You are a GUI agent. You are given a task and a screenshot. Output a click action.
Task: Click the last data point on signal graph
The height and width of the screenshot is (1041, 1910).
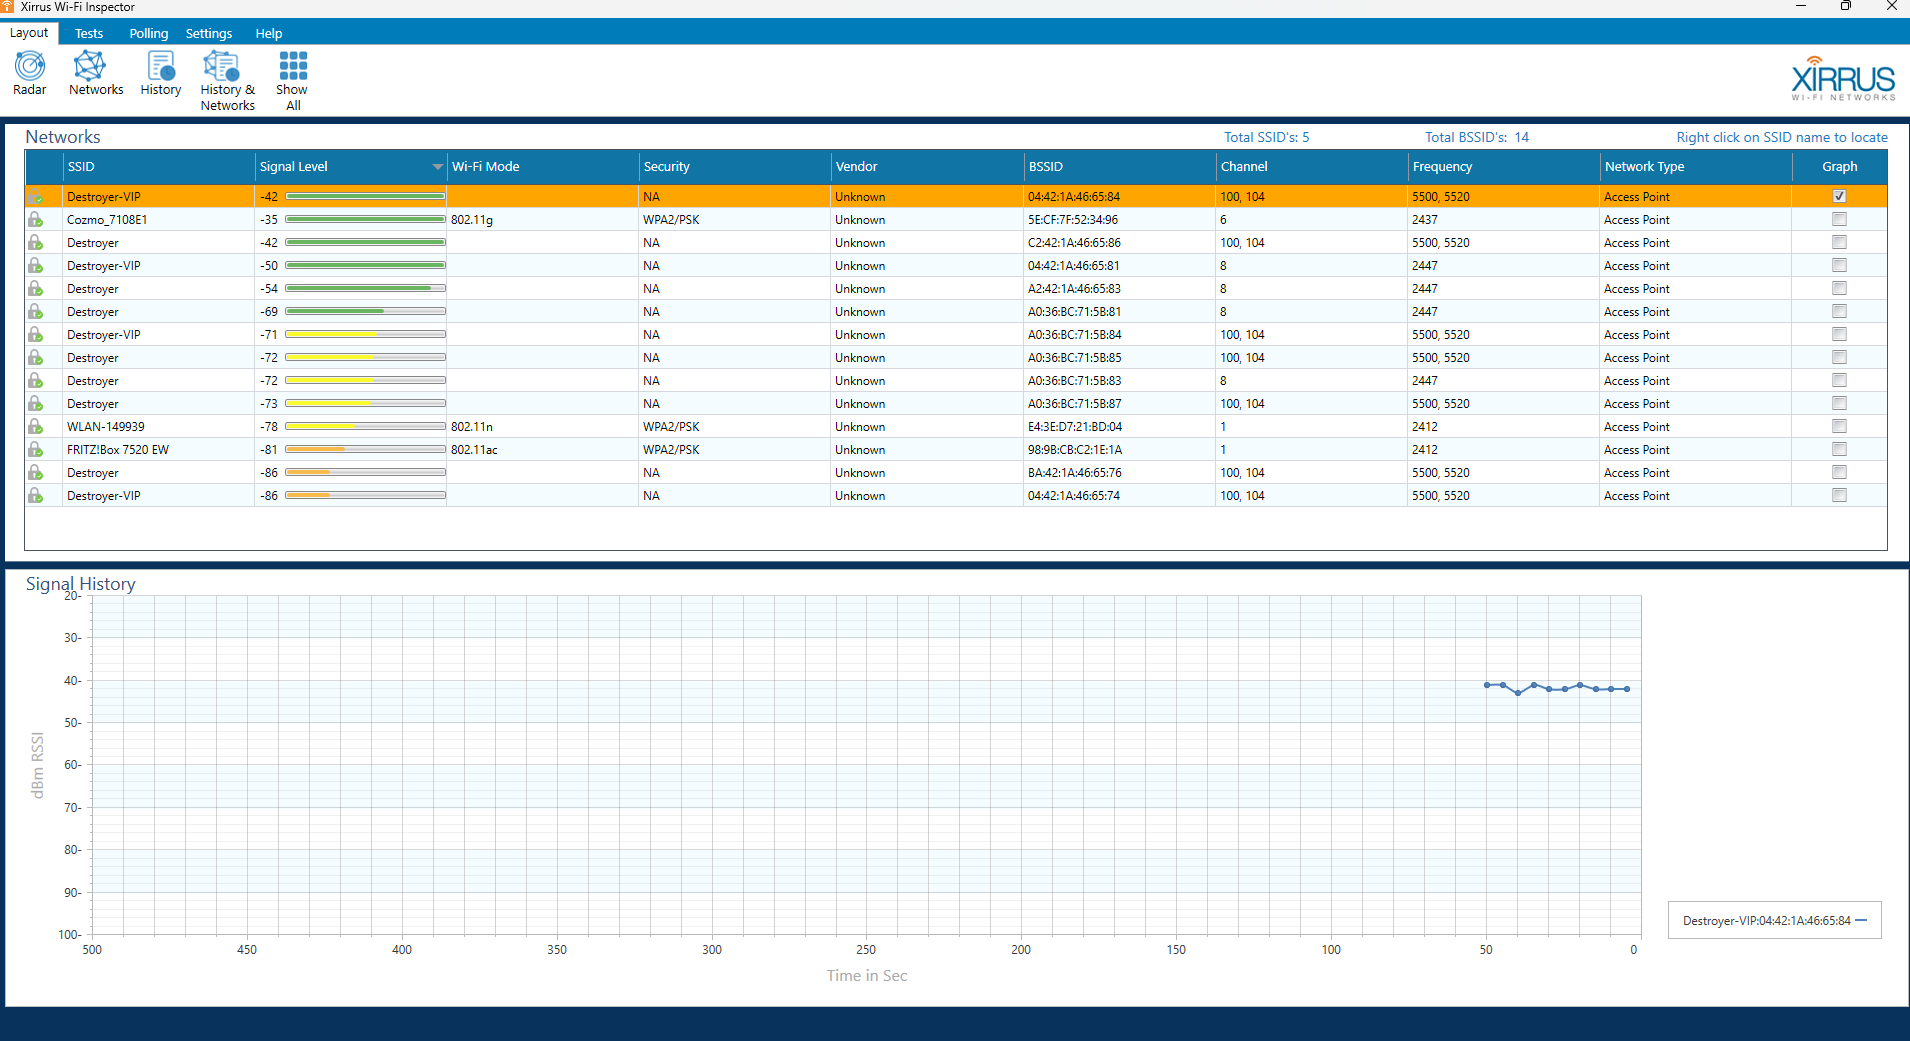coord(1627,689)
